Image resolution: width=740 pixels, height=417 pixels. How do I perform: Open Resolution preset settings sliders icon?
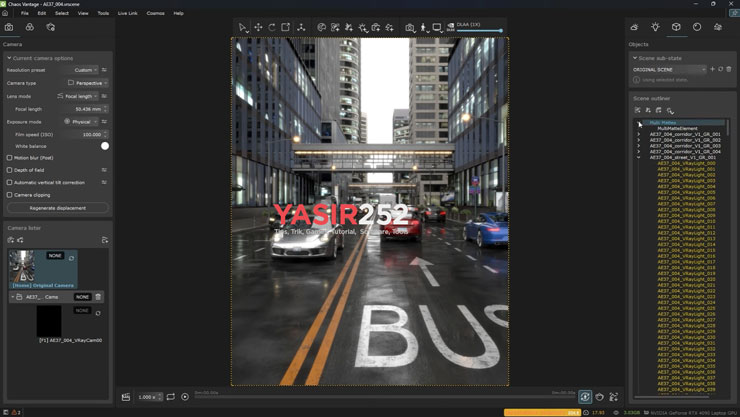click(104, 70)
